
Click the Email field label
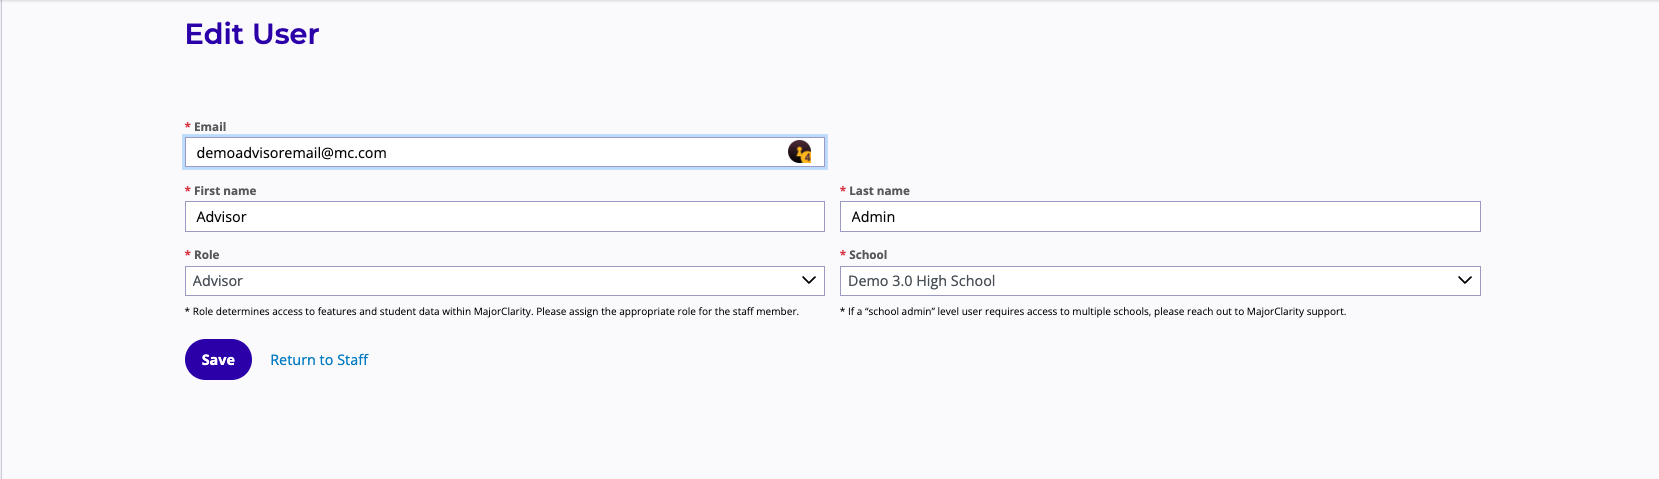[x=210, y=127]
